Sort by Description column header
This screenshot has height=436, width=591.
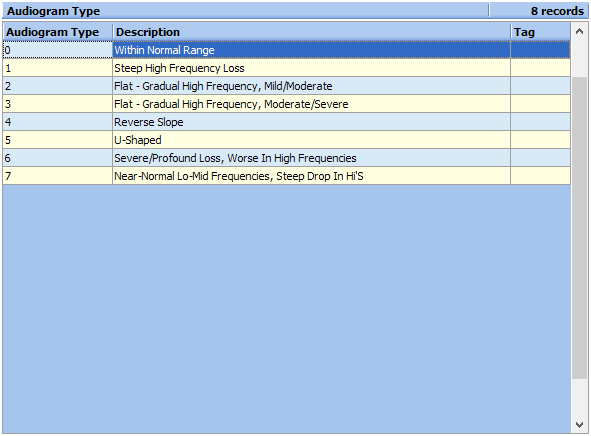311,32
